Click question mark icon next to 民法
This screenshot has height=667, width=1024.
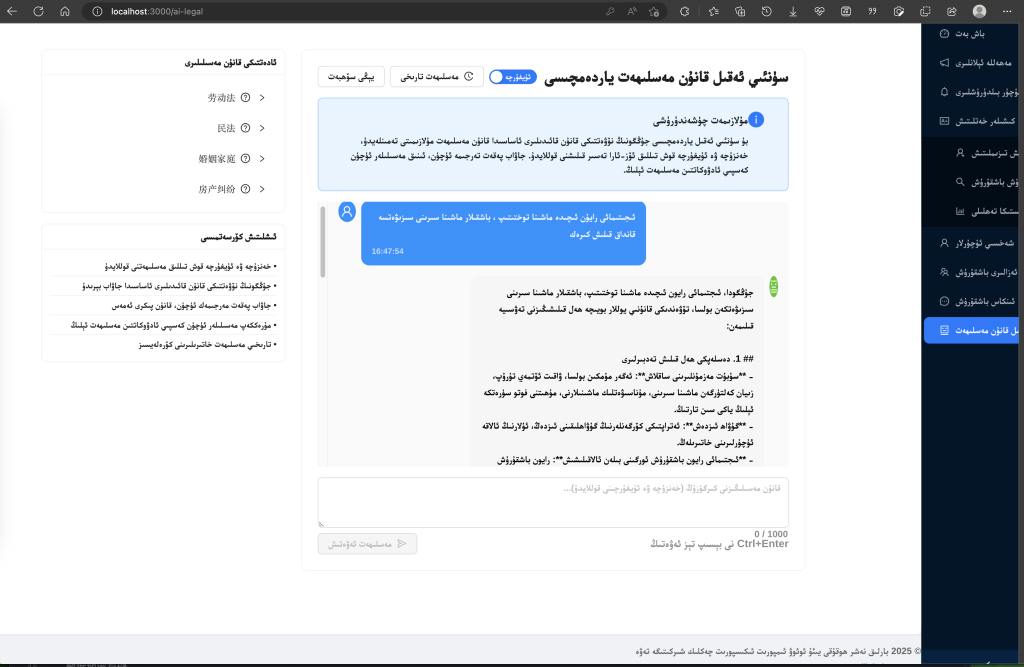pos(245,128)
